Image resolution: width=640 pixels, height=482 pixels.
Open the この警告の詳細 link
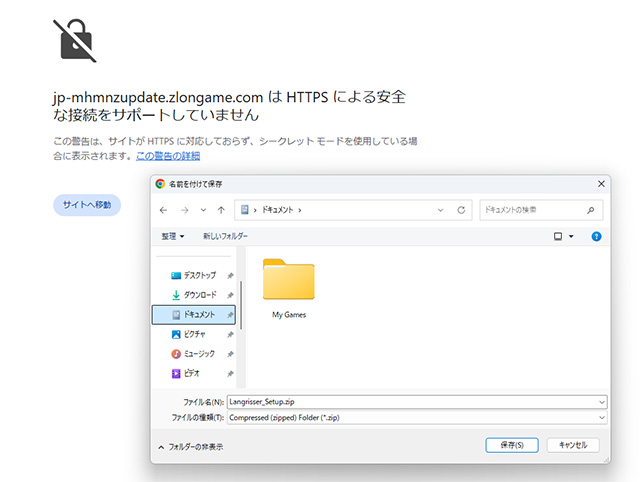[x=168, y=156]
